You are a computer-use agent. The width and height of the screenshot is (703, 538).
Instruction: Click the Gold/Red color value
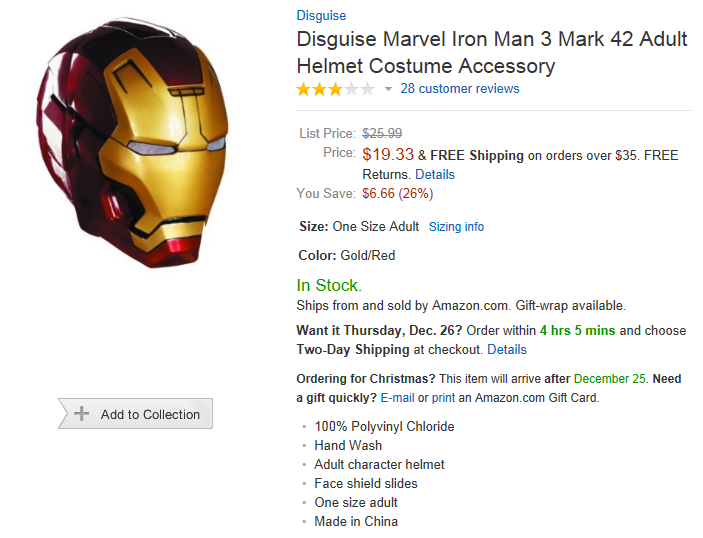pyautogui.click(x=369, y=255)
